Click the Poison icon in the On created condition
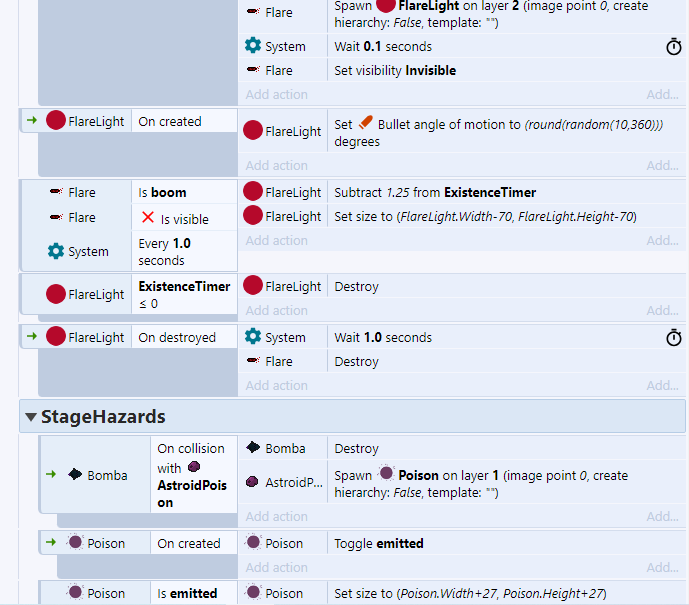689x605 pixels. click(x=74, y=543)
